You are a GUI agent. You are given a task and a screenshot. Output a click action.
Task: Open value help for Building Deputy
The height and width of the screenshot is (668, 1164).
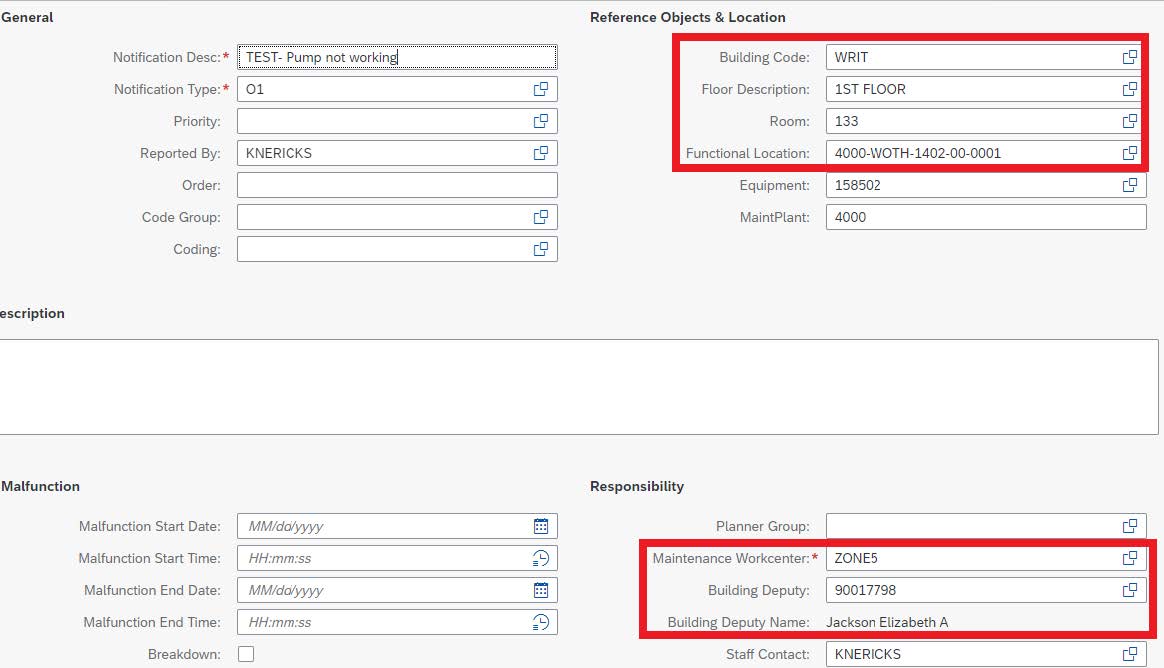[x=1130, y=590]
